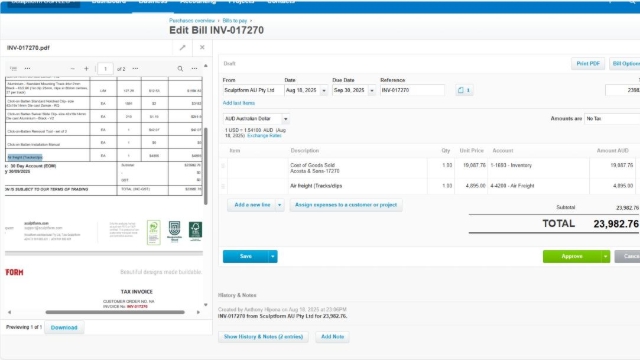Expand the Save button dropdown arrow
This screenshot has width=640, height=360.
pos(273,256)
